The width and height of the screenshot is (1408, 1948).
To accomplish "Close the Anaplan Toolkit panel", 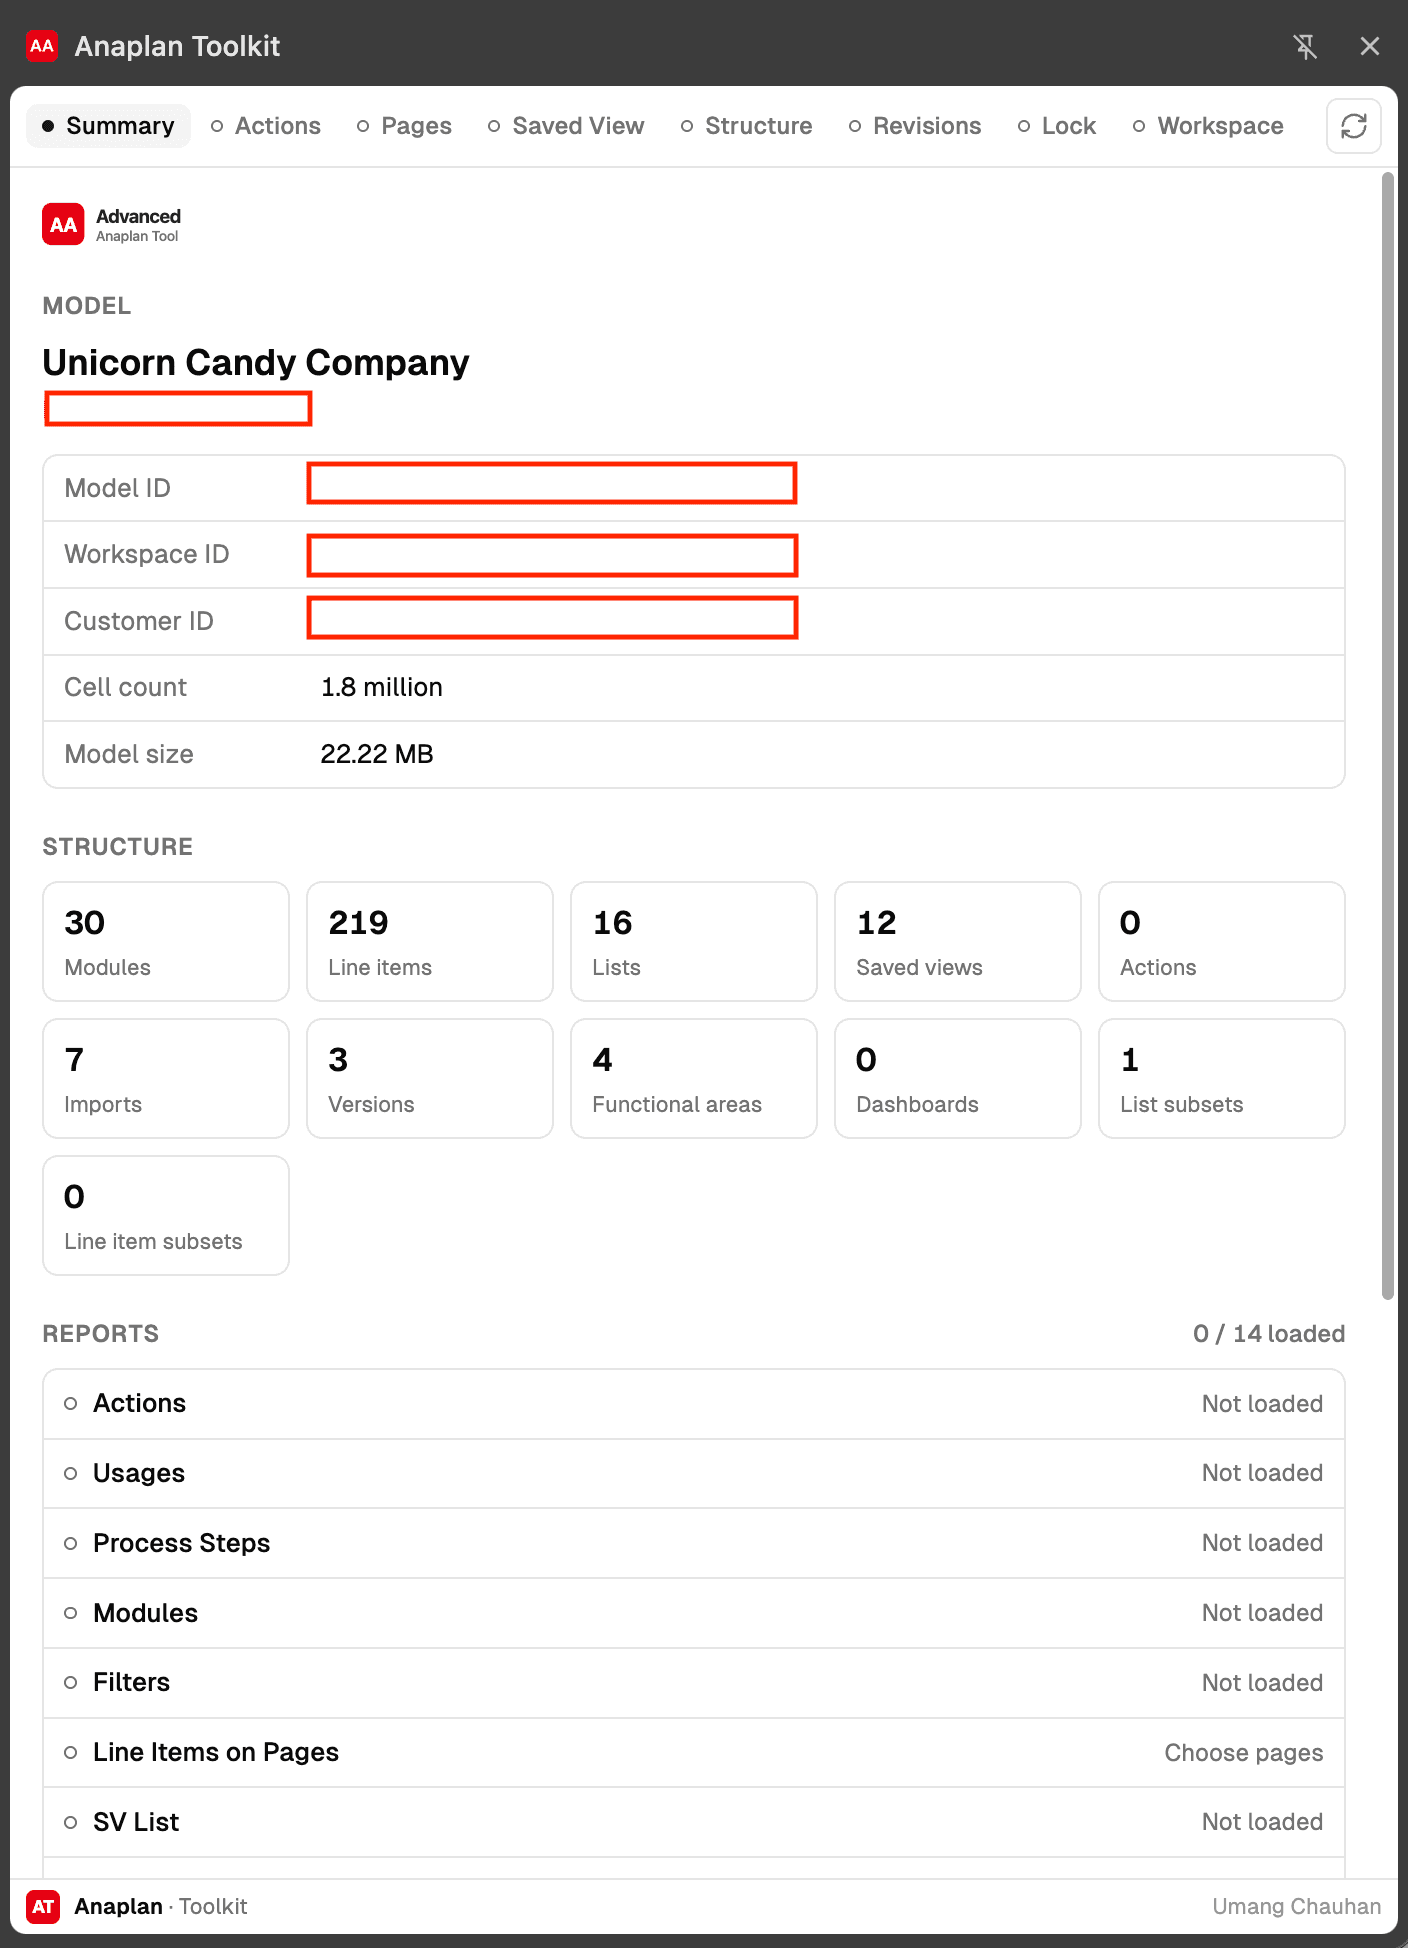I will 1370,46.
